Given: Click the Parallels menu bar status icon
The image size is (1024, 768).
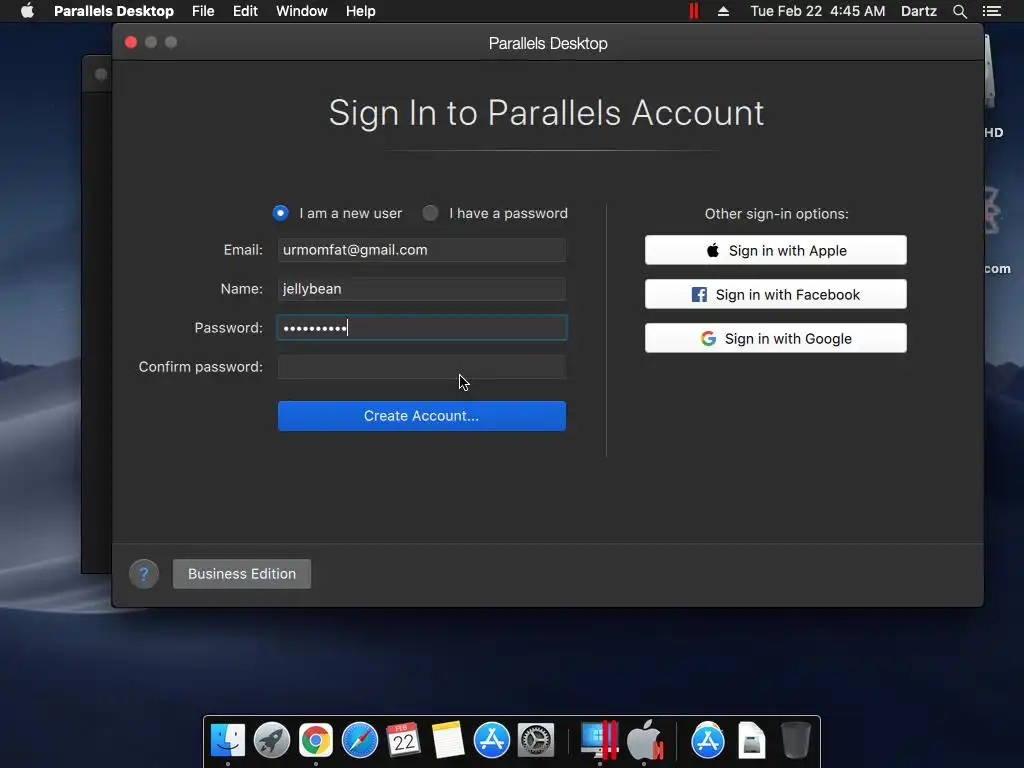Looking at the screenshot, I should pyautogui.click(x=694, y=11).
